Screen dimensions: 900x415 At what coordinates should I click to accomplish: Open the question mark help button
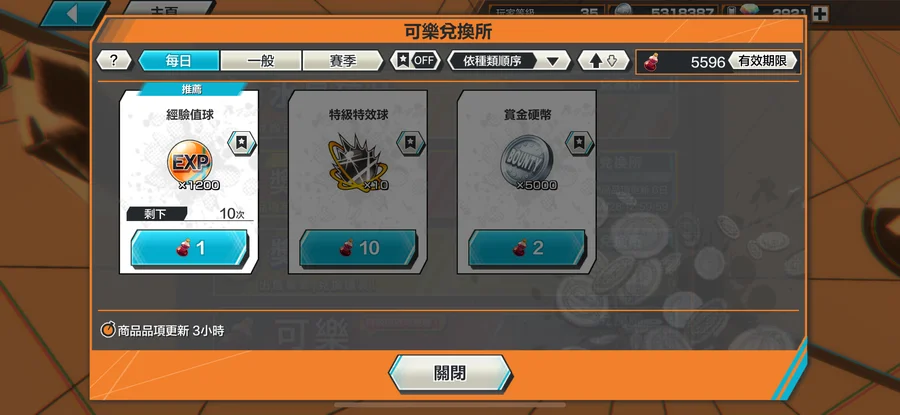[114, 60]
